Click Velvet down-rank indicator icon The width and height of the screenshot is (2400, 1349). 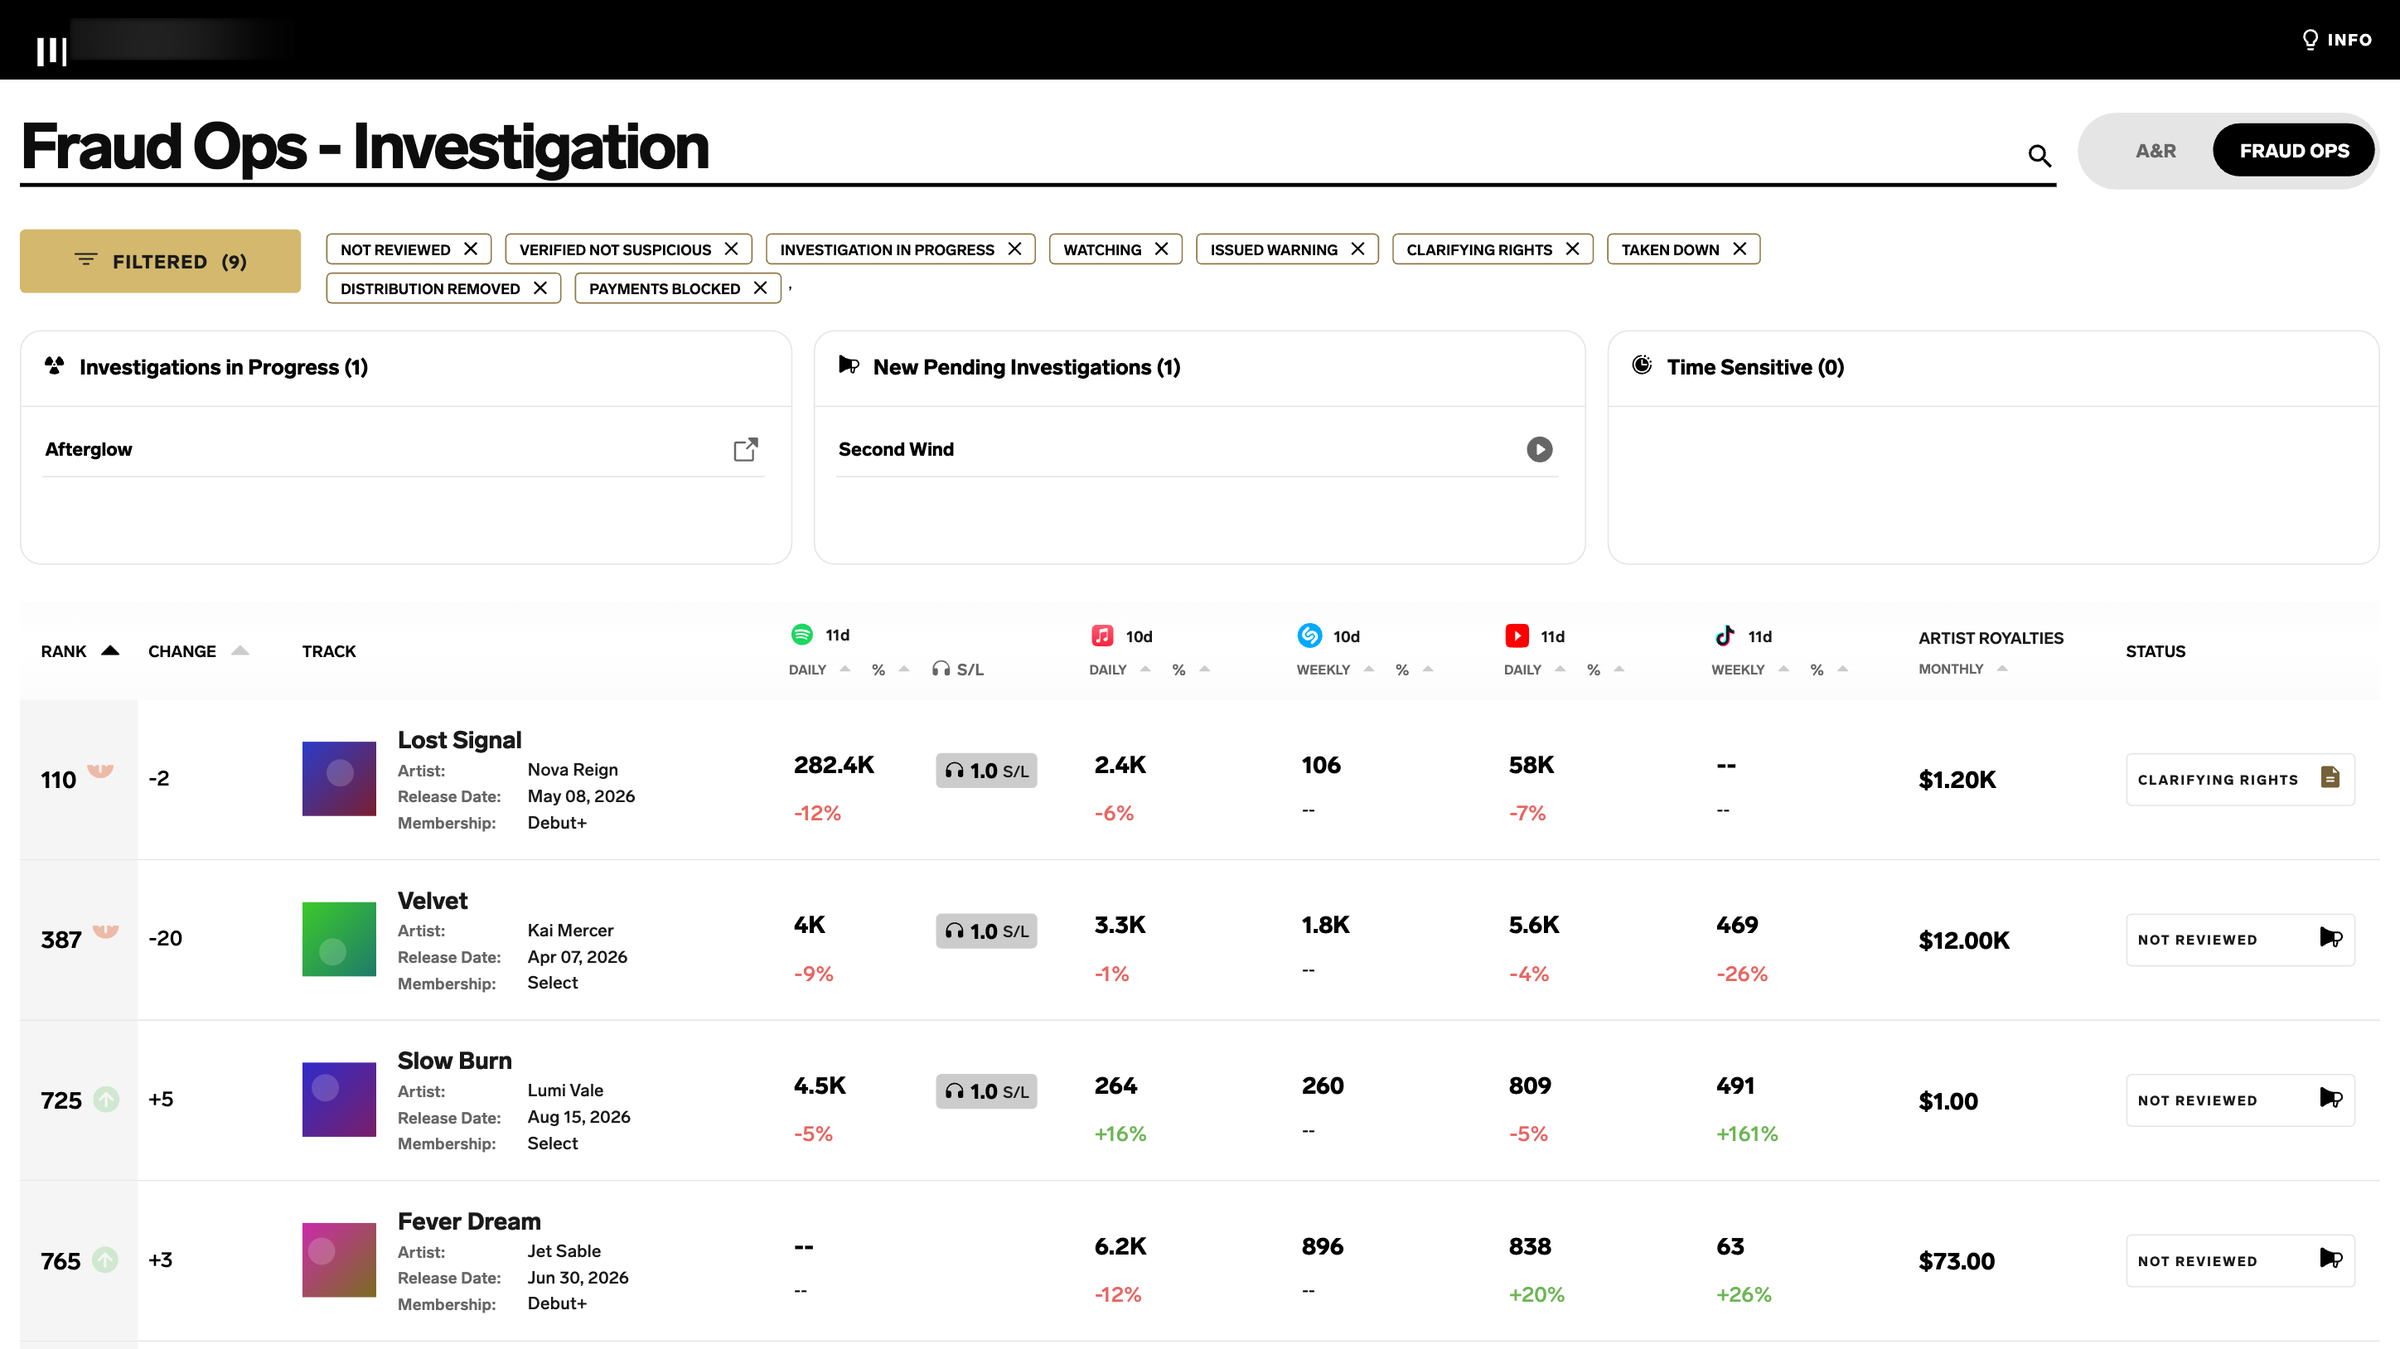click(106, 931)
